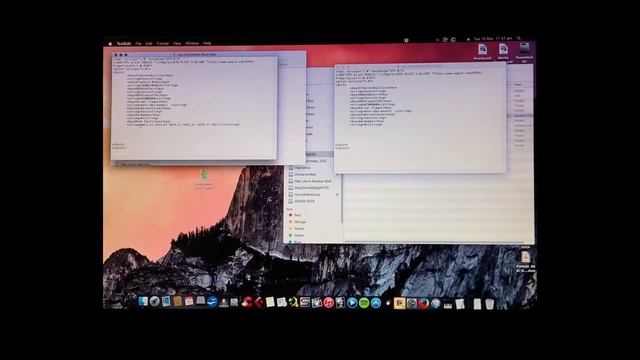Select the hard drive icon at the desktop's top right
This screenshot has width=640, height=360.
point(524,49)
